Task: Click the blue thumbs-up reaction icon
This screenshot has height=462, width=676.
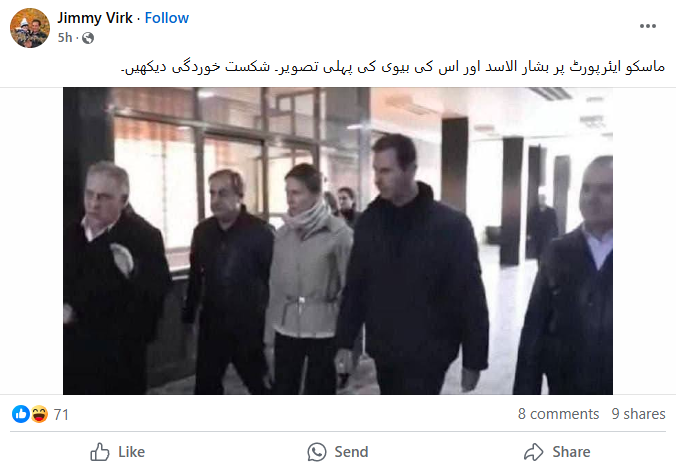Action: pyautogui.click(x=21, y=414)
